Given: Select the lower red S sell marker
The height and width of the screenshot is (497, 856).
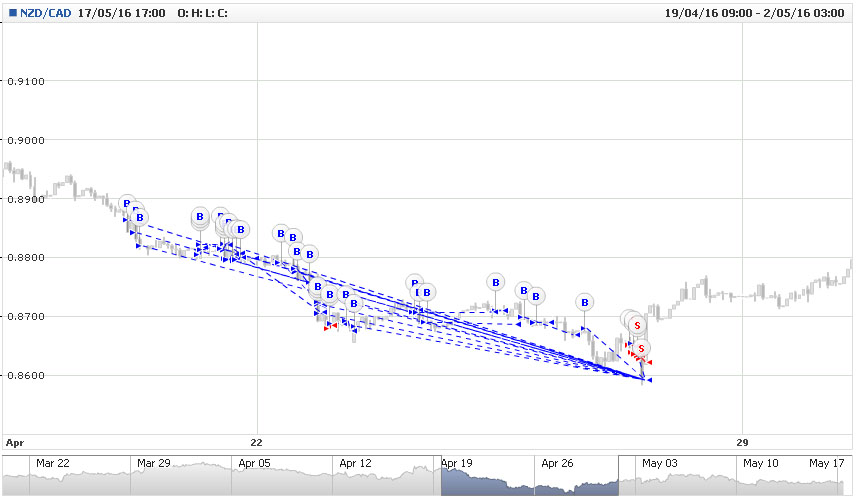Looking at the screenshot, I should [x=642, y=348].
